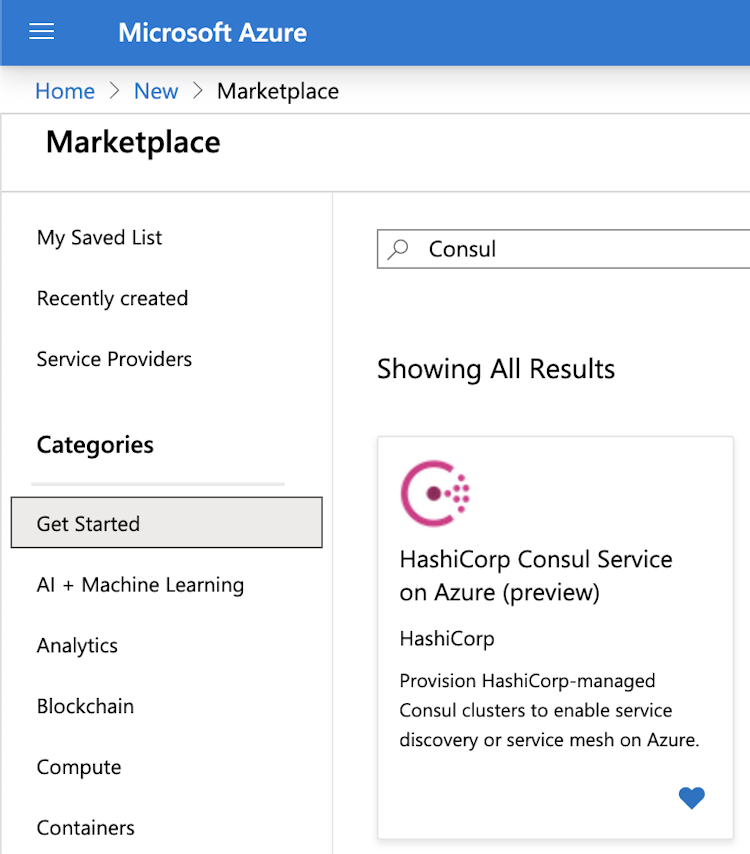The width and height of the screenshot is (750, 854).
Task: Click the HashiCorp publisher name
Action: 447,638
